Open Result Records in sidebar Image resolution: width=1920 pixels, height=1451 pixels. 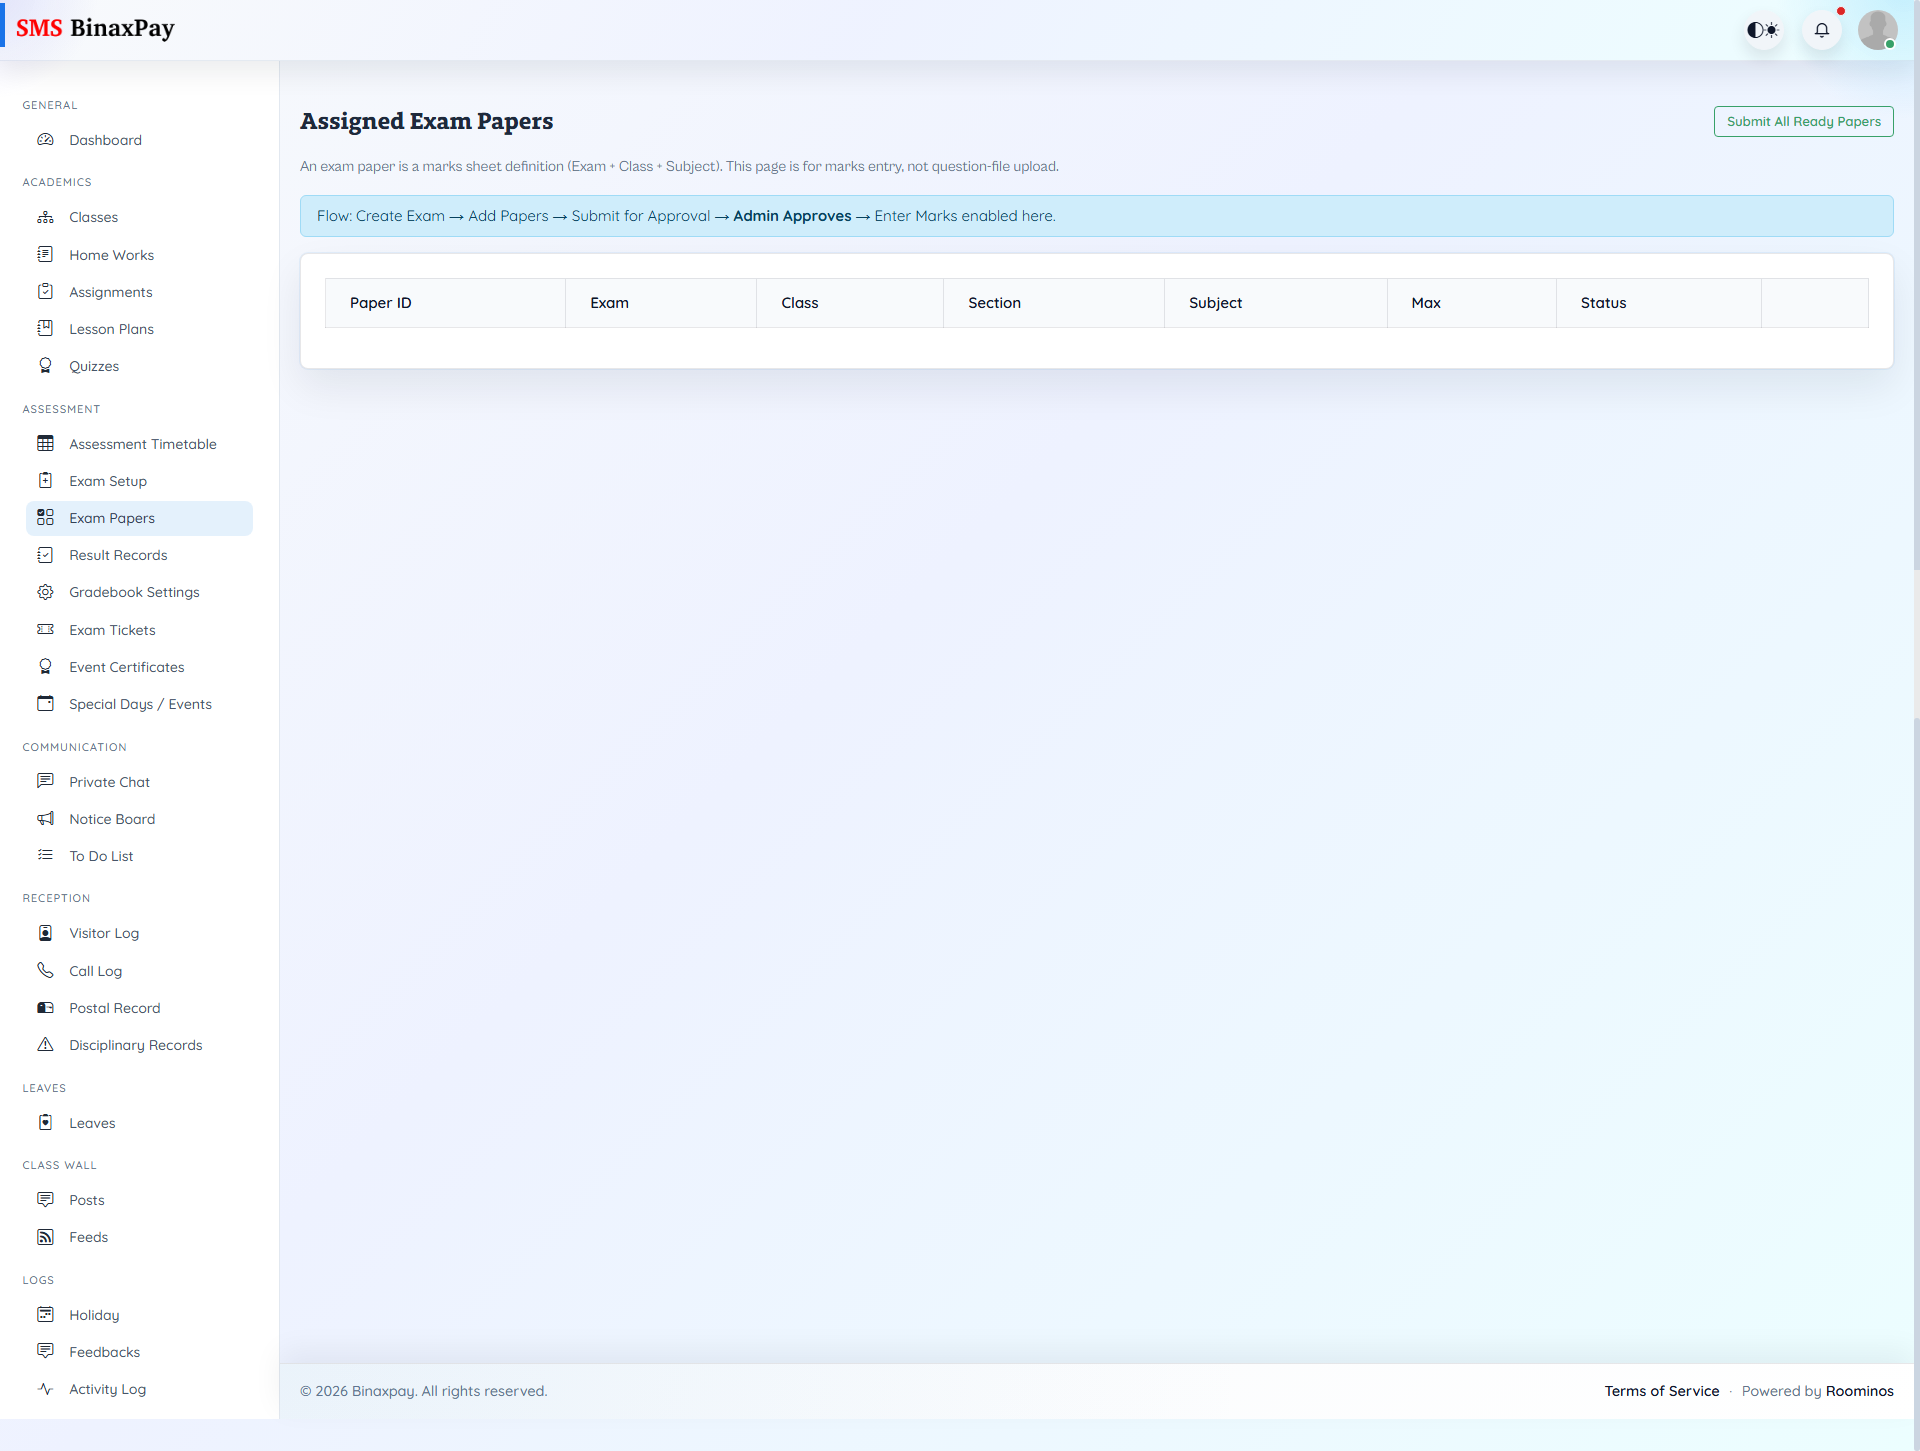(118, 555)
